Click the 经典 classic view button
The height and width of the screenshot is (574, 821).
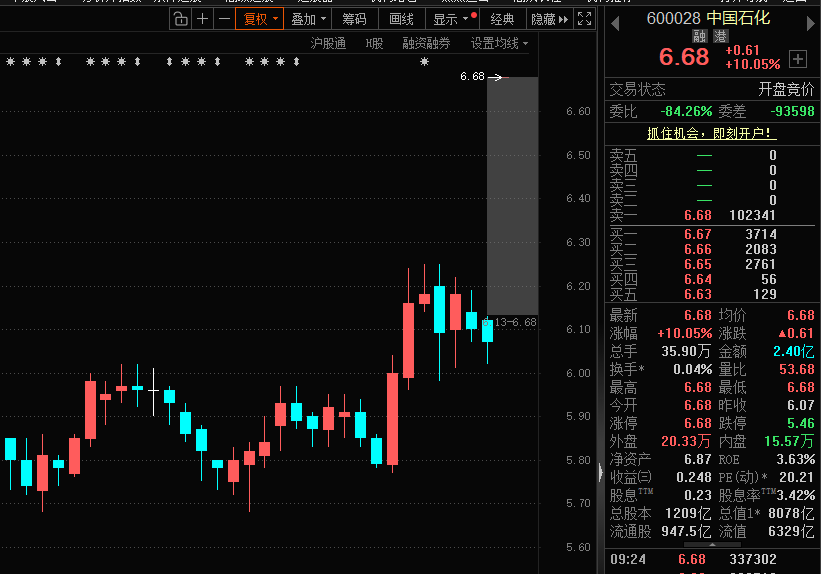(x=502, y=18)
